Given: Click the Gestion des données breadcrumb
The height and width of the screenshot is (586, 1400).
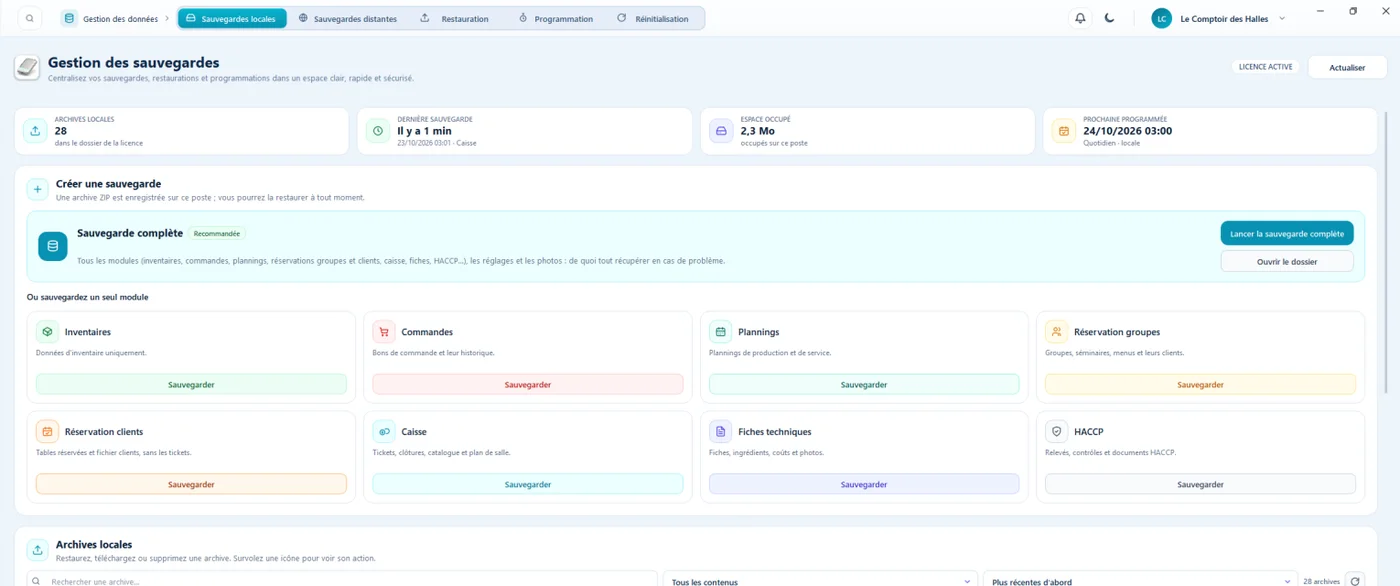Looking at the screenshot, I should point(110,18).
